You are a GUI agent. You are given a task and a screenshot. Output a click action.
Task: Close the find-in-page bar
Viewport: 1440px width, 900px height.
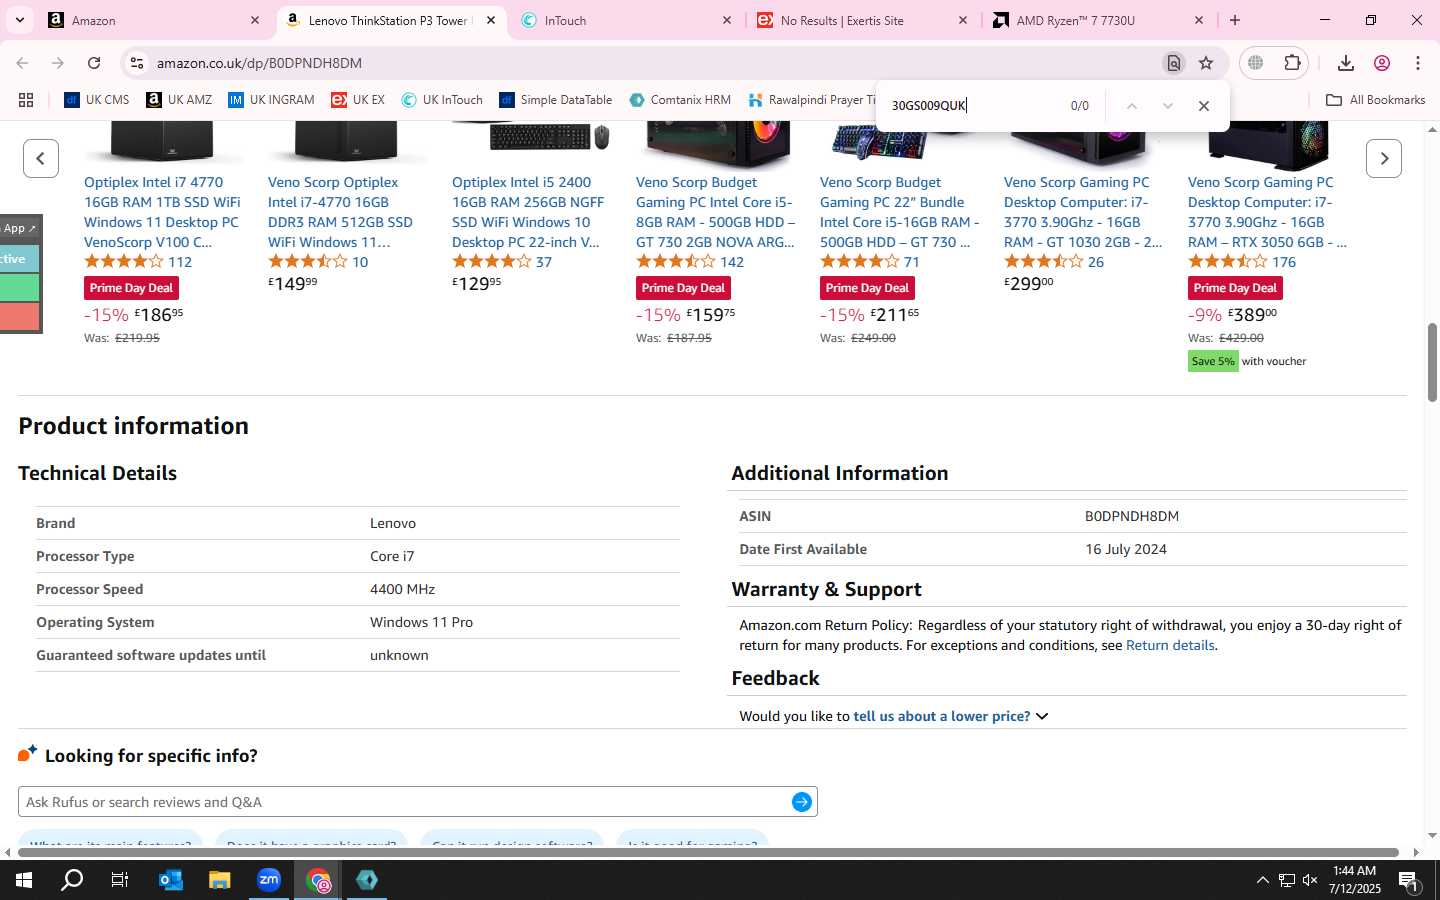pyautogui.click(x=1204, y=106)
